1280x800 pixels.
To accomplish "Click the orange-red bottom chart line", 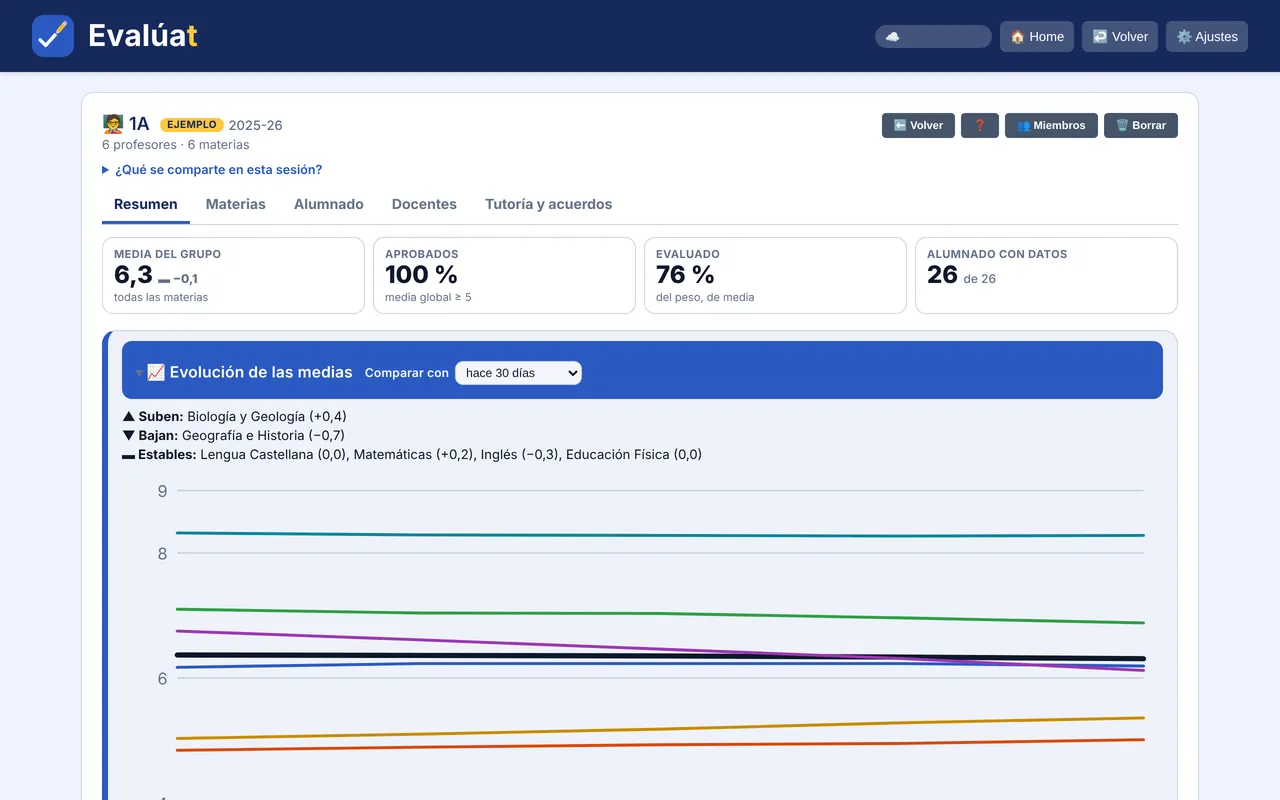I will tap(660, 745).
